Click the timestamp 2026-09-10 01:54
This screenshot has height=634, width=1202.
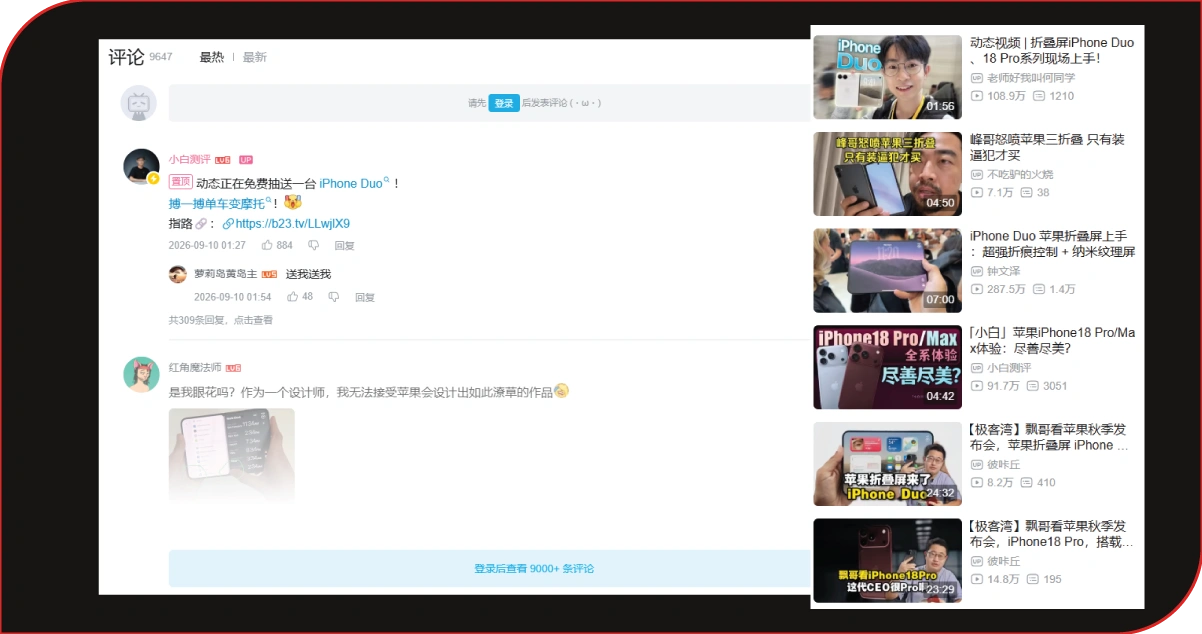[x=232, y=297]
